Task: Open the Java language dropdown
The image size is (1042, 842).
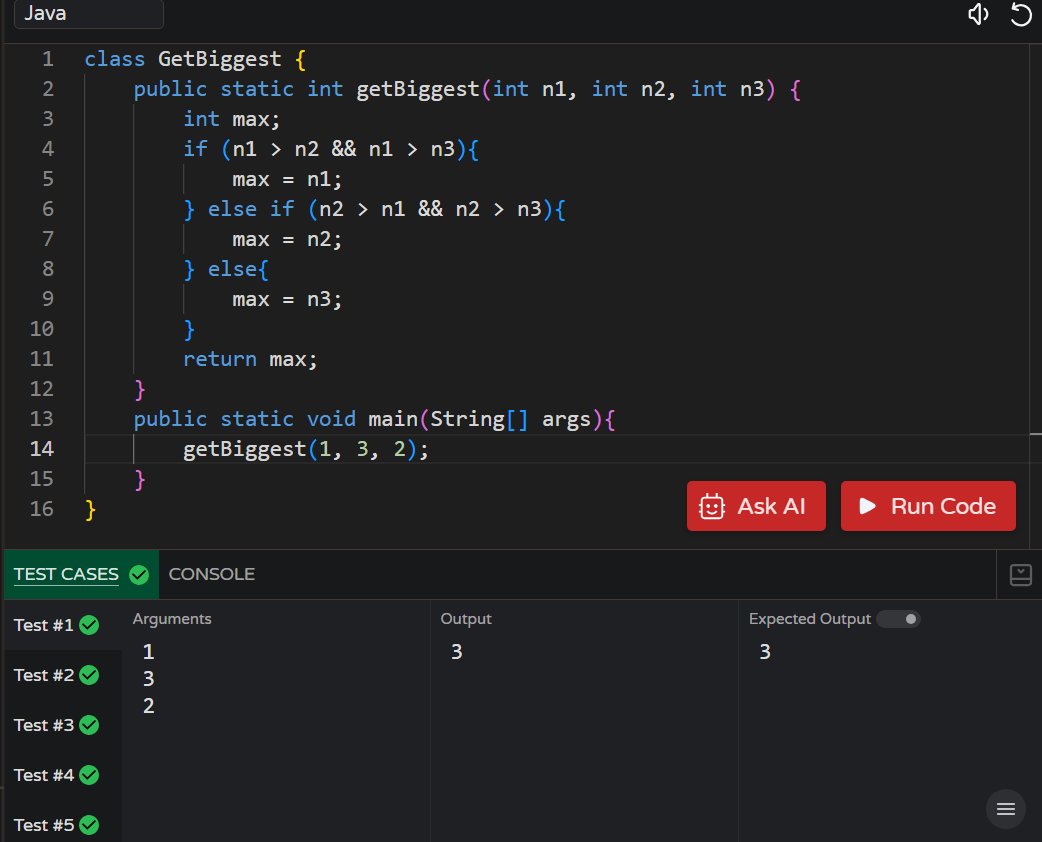Action: click(88, 14)
